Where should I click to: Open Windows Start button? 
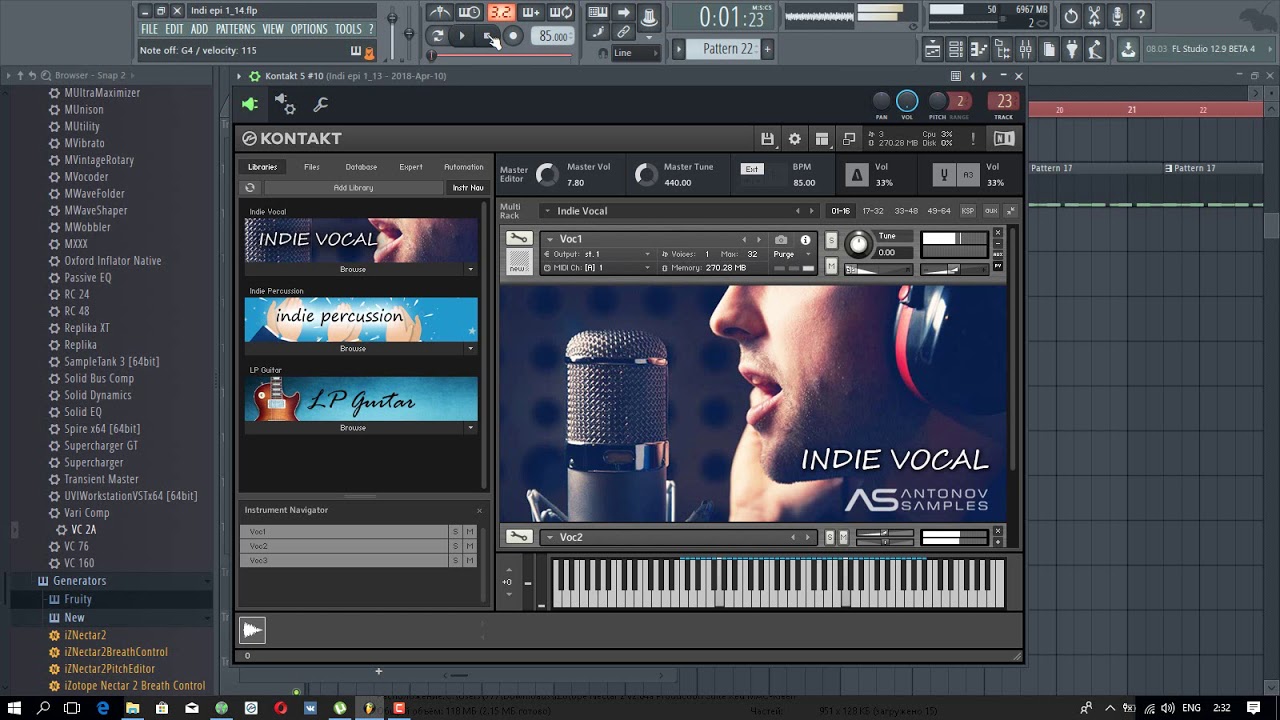tap(15, 708)
